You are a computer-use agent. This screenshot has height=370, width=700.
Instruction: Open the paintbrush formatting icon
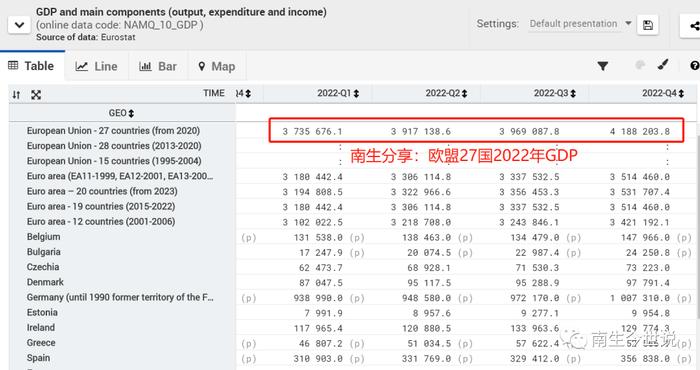pyautogui.click(x=663, y=65)
